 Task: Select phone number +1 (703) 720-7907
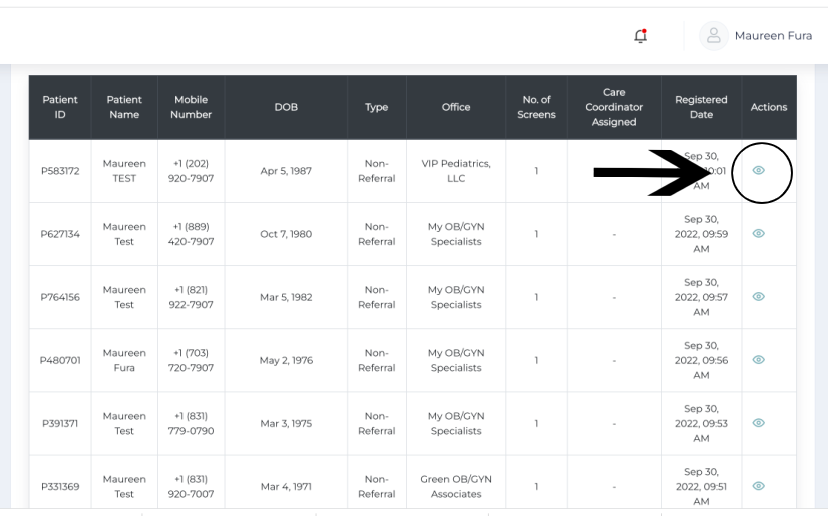coord(191,360)
